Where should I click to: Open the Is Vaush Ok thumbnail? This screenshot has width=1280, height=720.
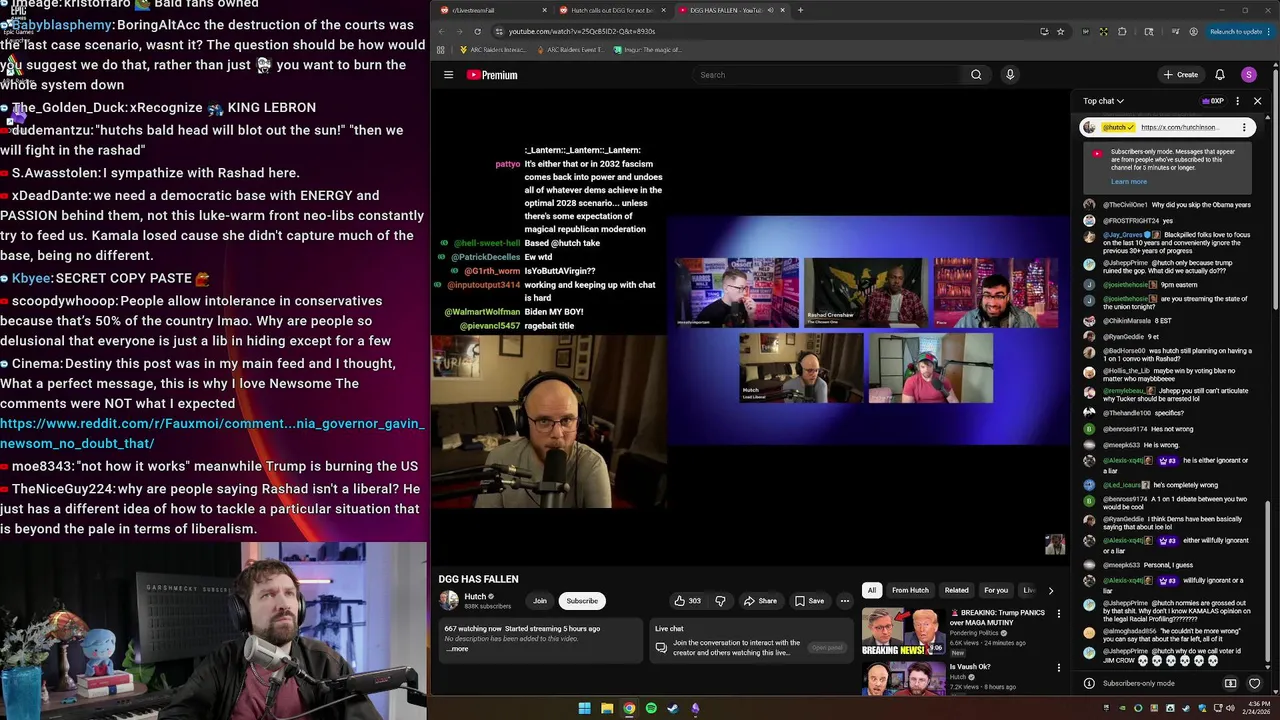coord(903,678)
